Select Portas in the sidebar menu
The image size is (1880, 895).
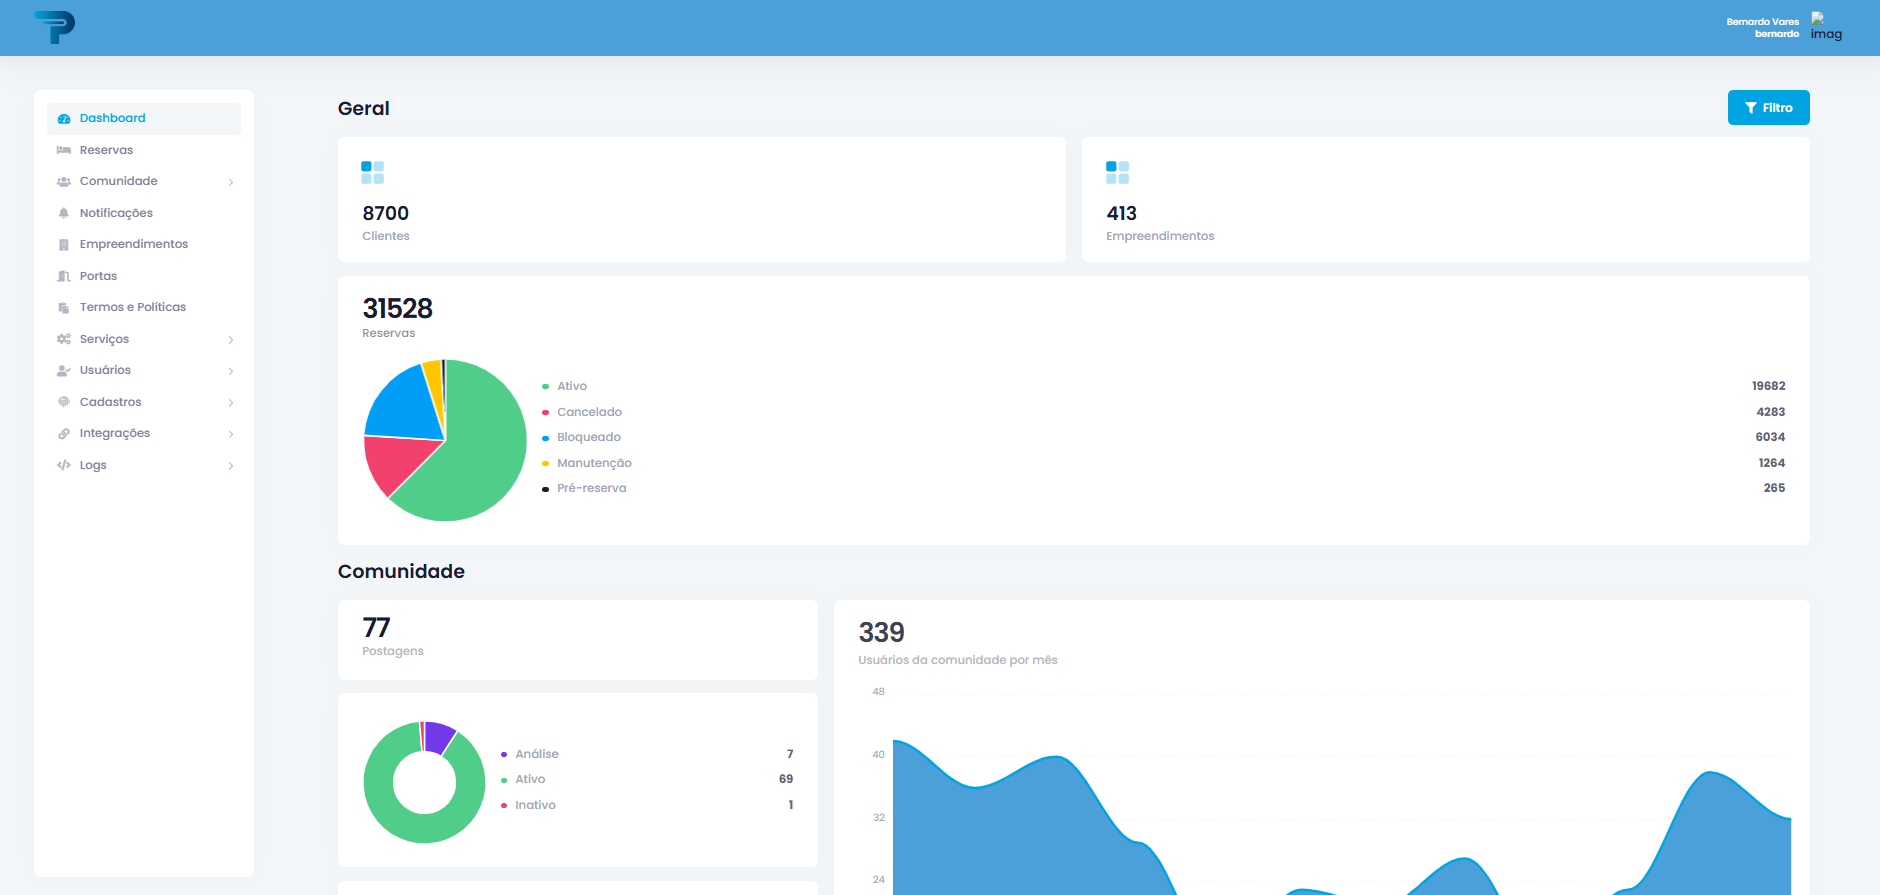pyautogui.click(x=144, y=276)
